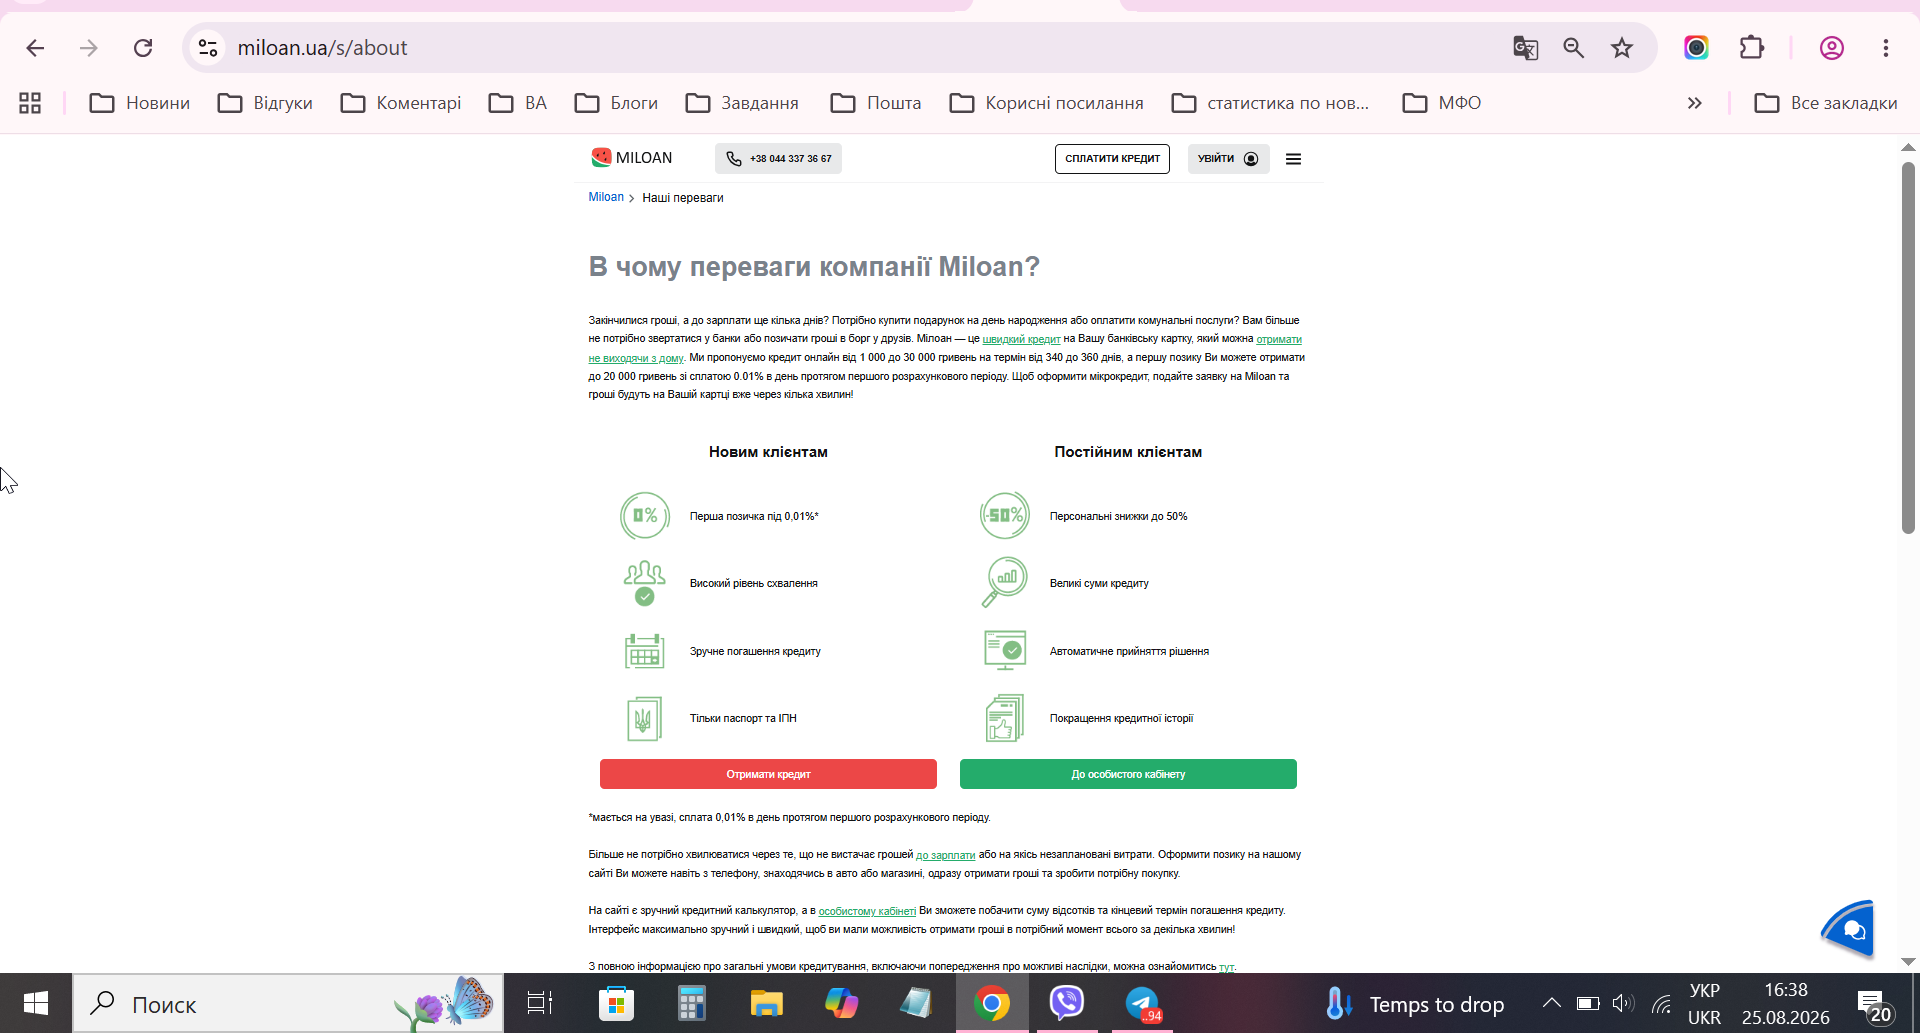Launch Microsoft Store from the taskbar
1920x1033 pixels.
coord(616,1003)
